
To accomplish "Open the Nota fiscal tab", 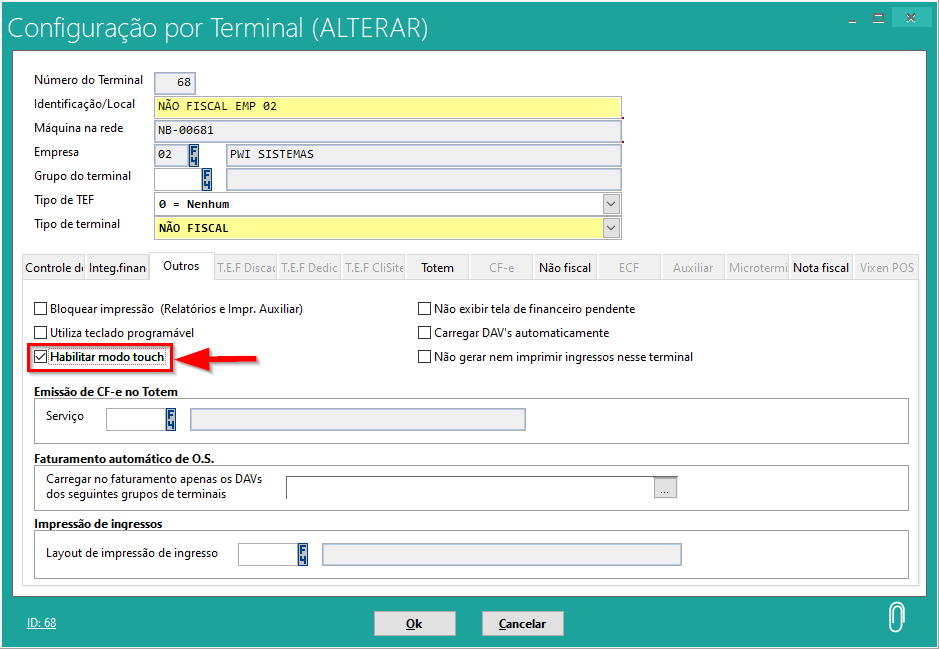I will [821, 268].
